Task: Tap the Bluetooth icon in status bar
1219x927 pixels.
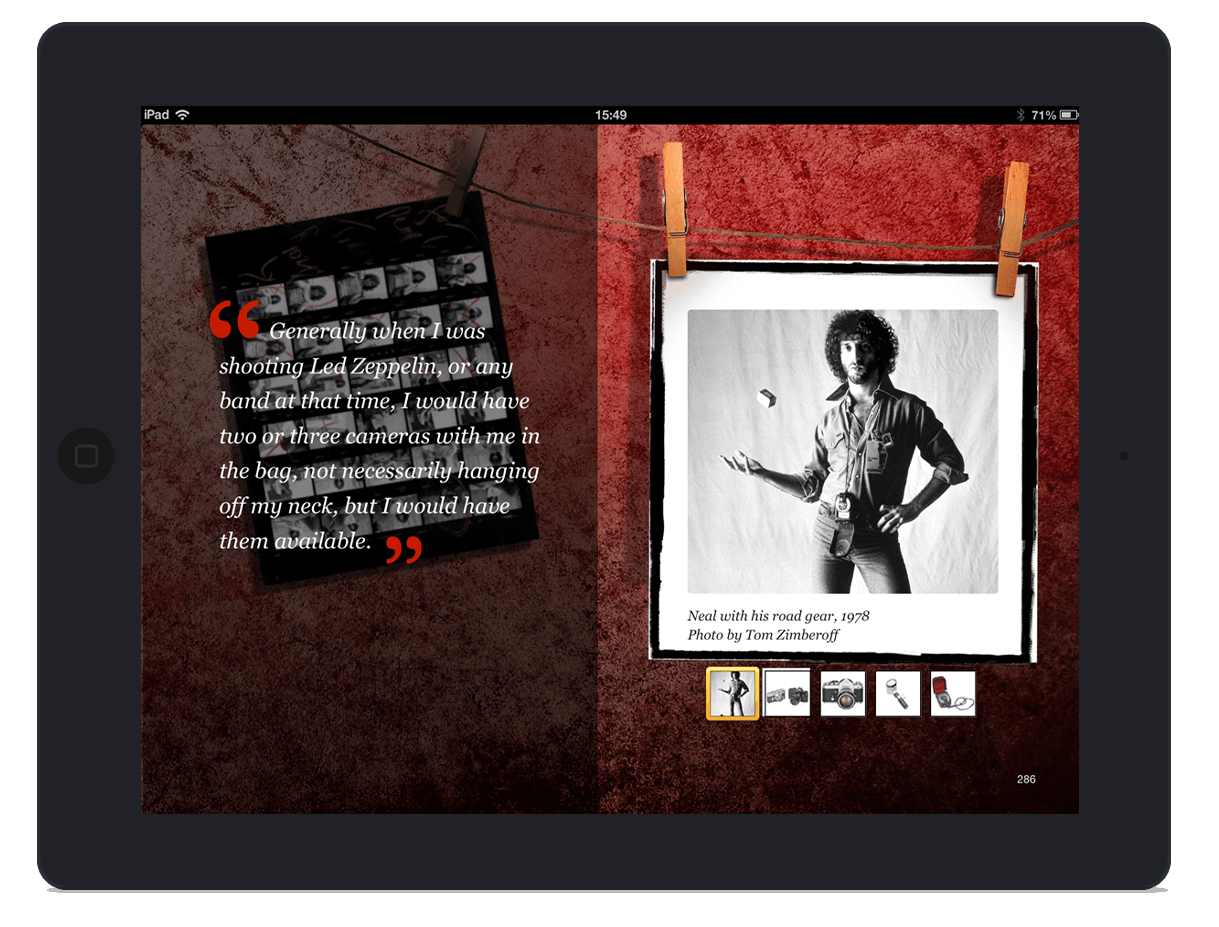Action: [x=1020, y=115]
